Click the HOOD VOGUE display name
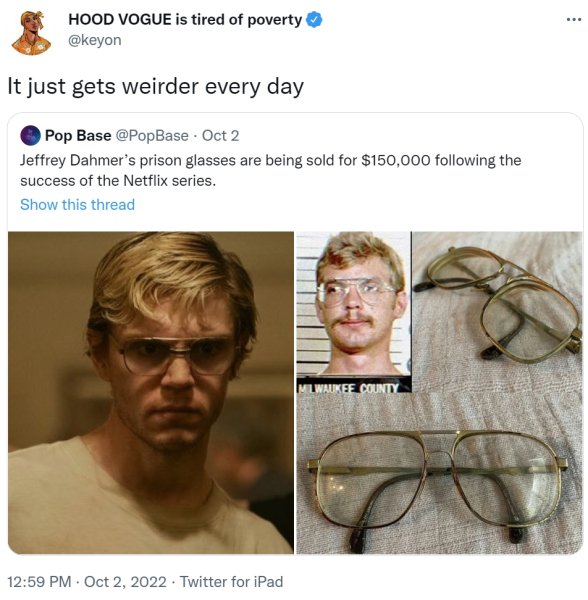The width and height of the screenshot is (588, 600). [x=185, y=20]
